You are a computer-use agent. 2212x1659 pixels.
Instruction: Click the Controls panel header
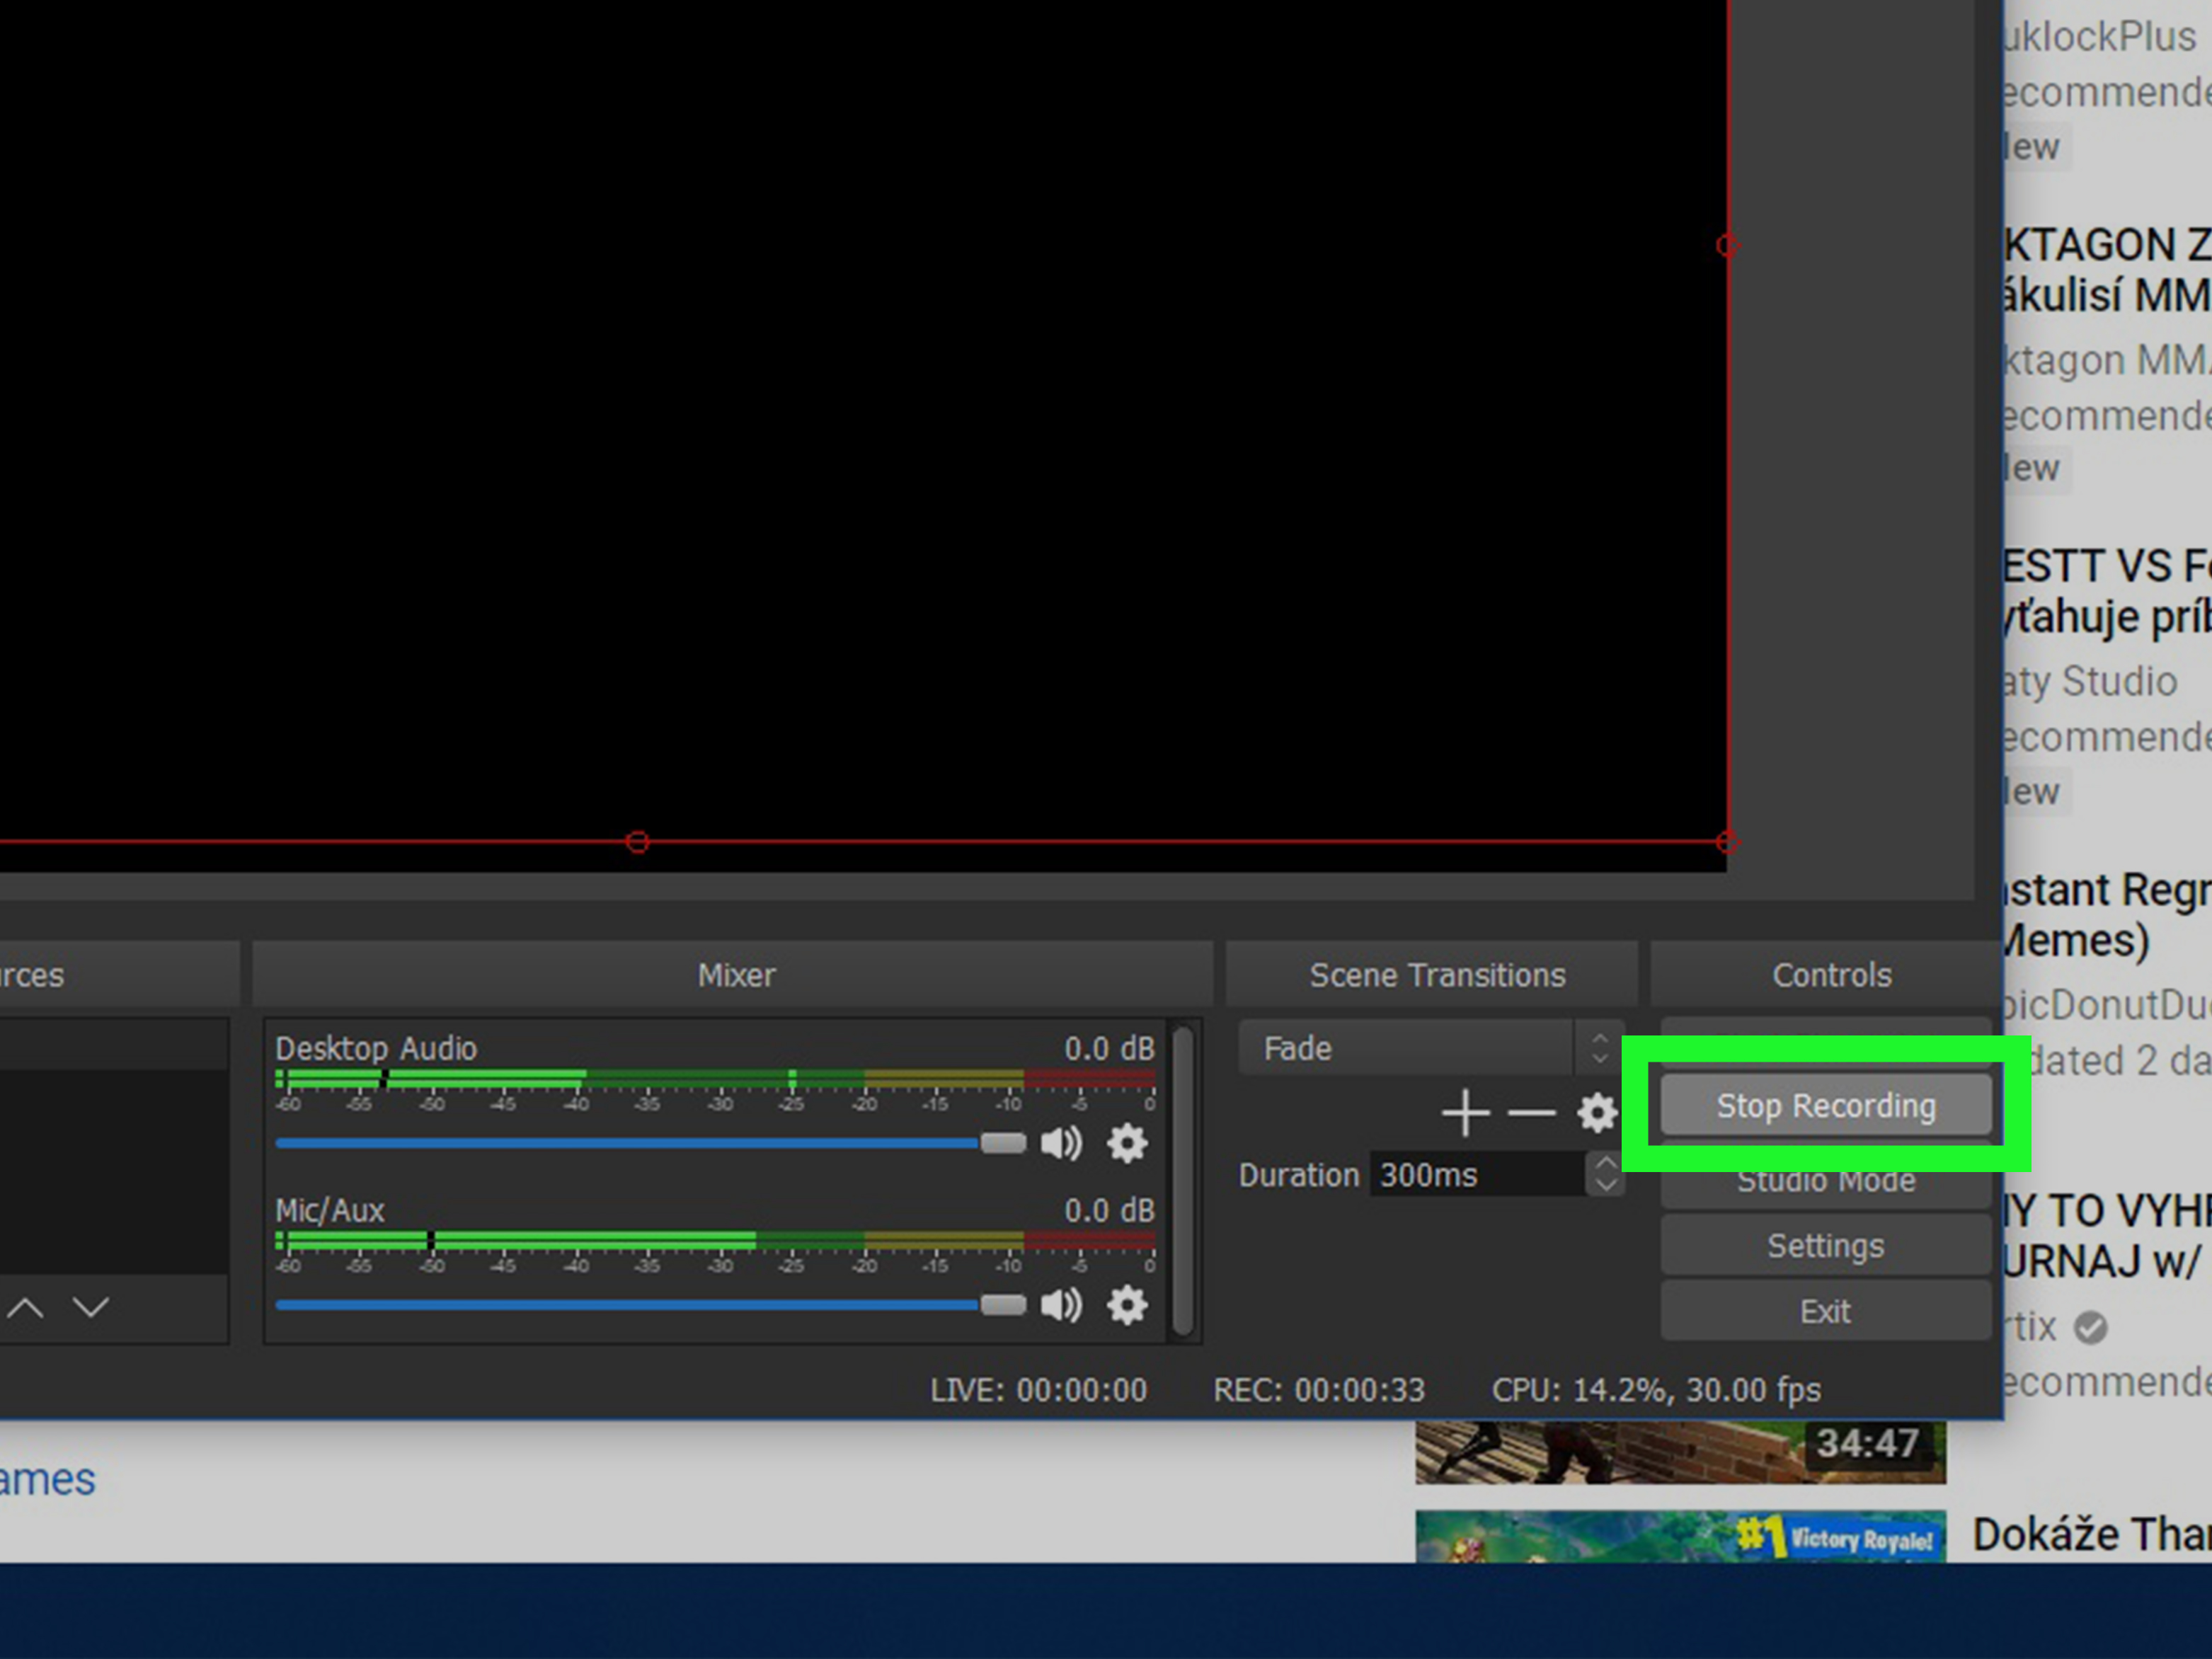(1827, 974)
